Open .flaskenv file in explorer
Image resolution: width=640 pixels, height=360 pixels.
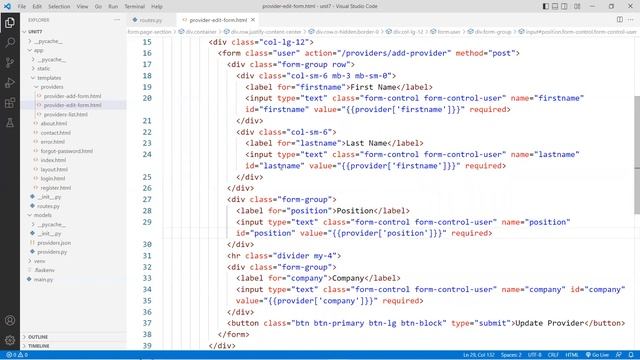pyautogui.click(x=44, y=270)
